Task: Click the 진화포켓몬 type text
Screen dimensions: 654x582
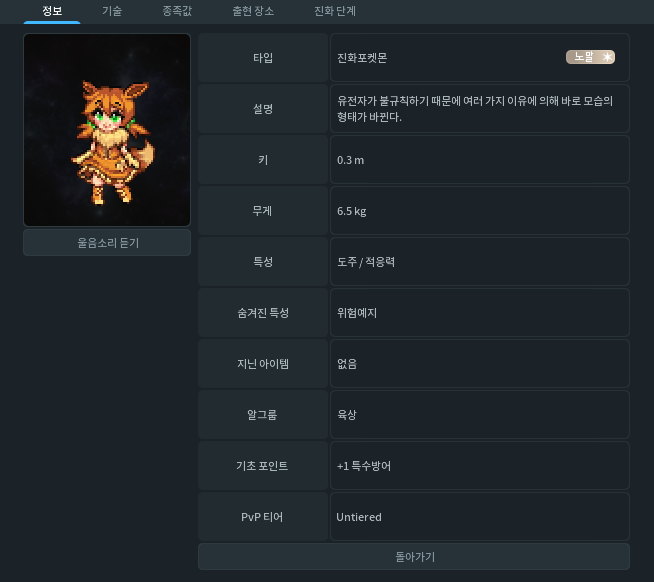Action: pos(363,58)
